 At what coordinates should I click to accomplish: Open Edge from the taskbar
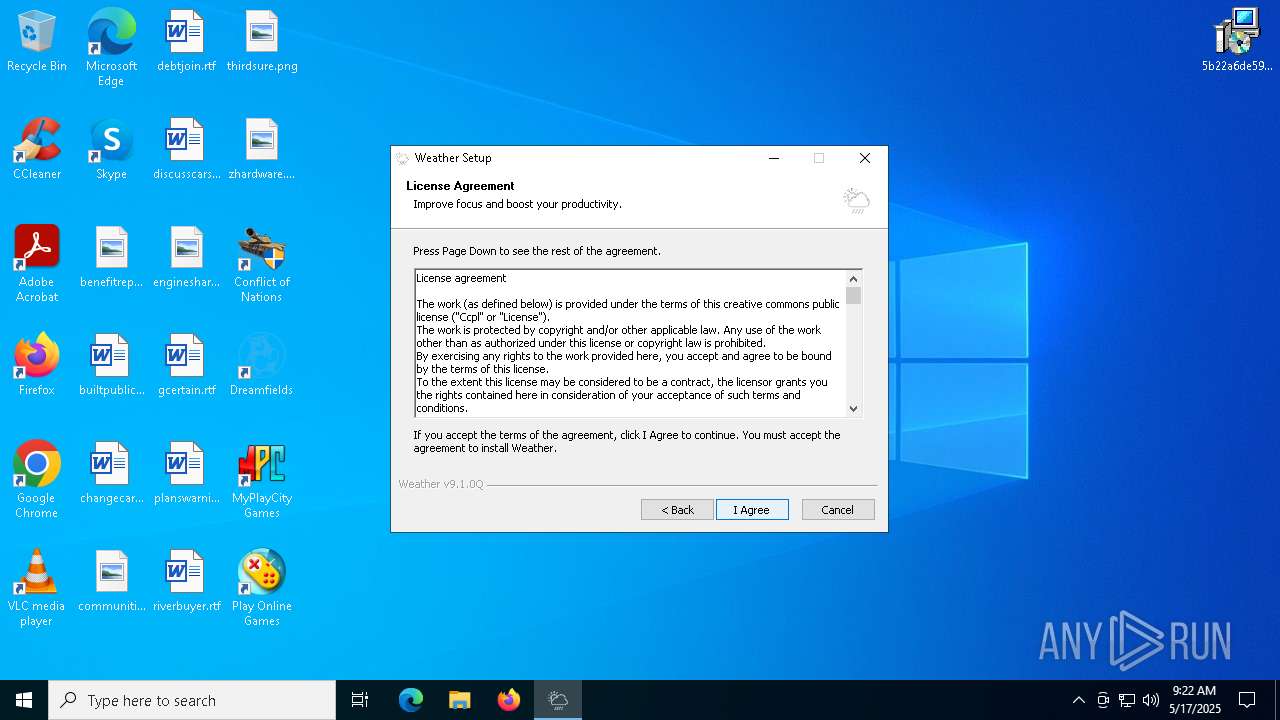[411, 700]
